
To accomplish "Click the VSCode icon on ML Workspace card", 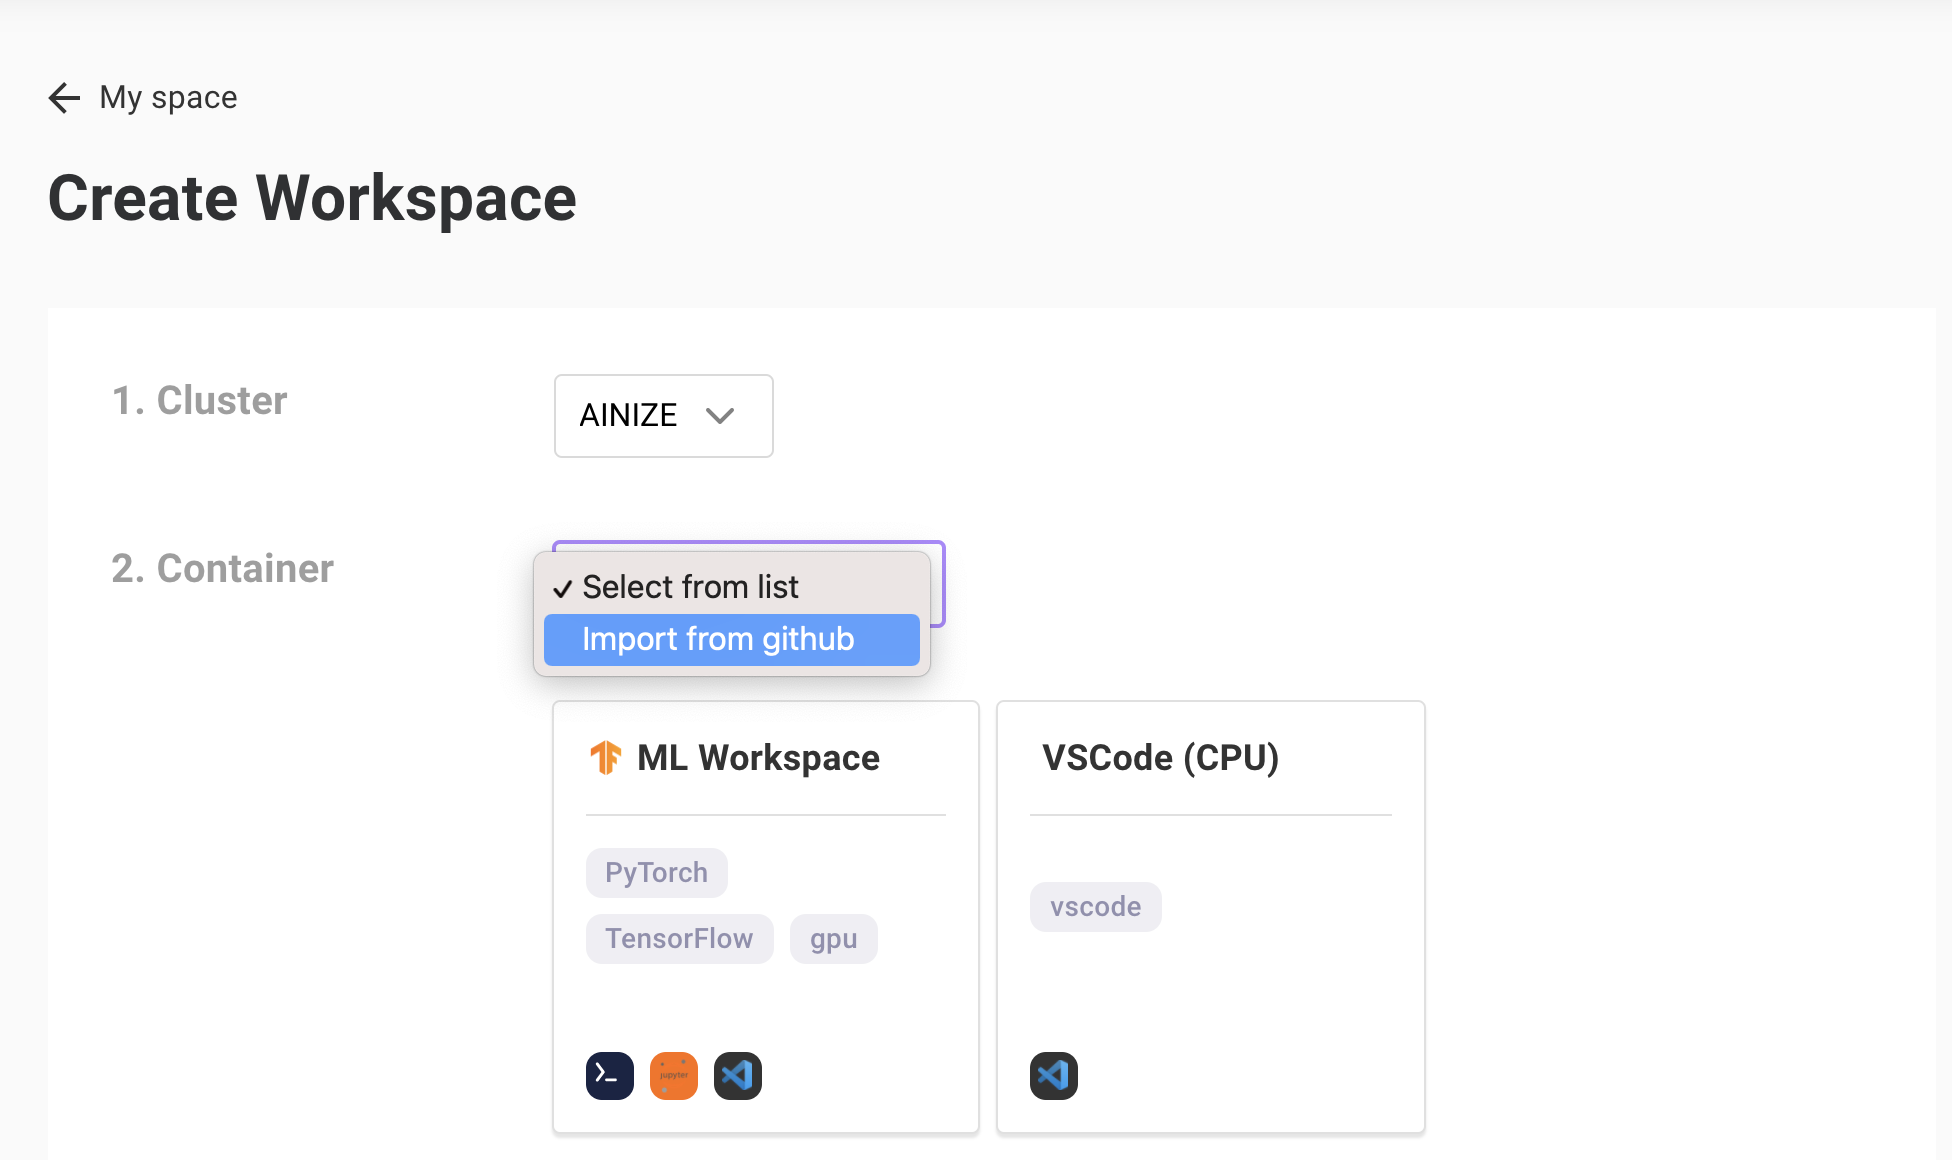I will coord(737,1075).
